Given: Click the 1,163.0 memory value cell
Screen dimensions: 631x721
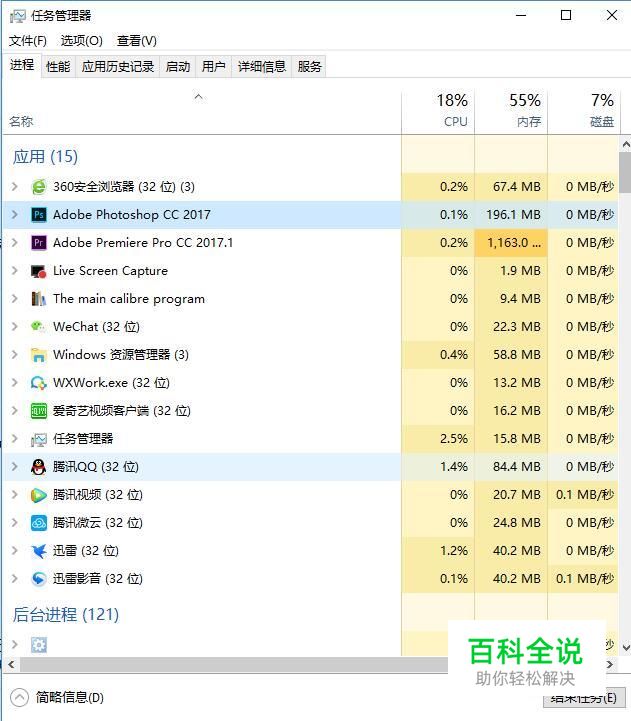Looking at the screenshot, I should (511, 243).
